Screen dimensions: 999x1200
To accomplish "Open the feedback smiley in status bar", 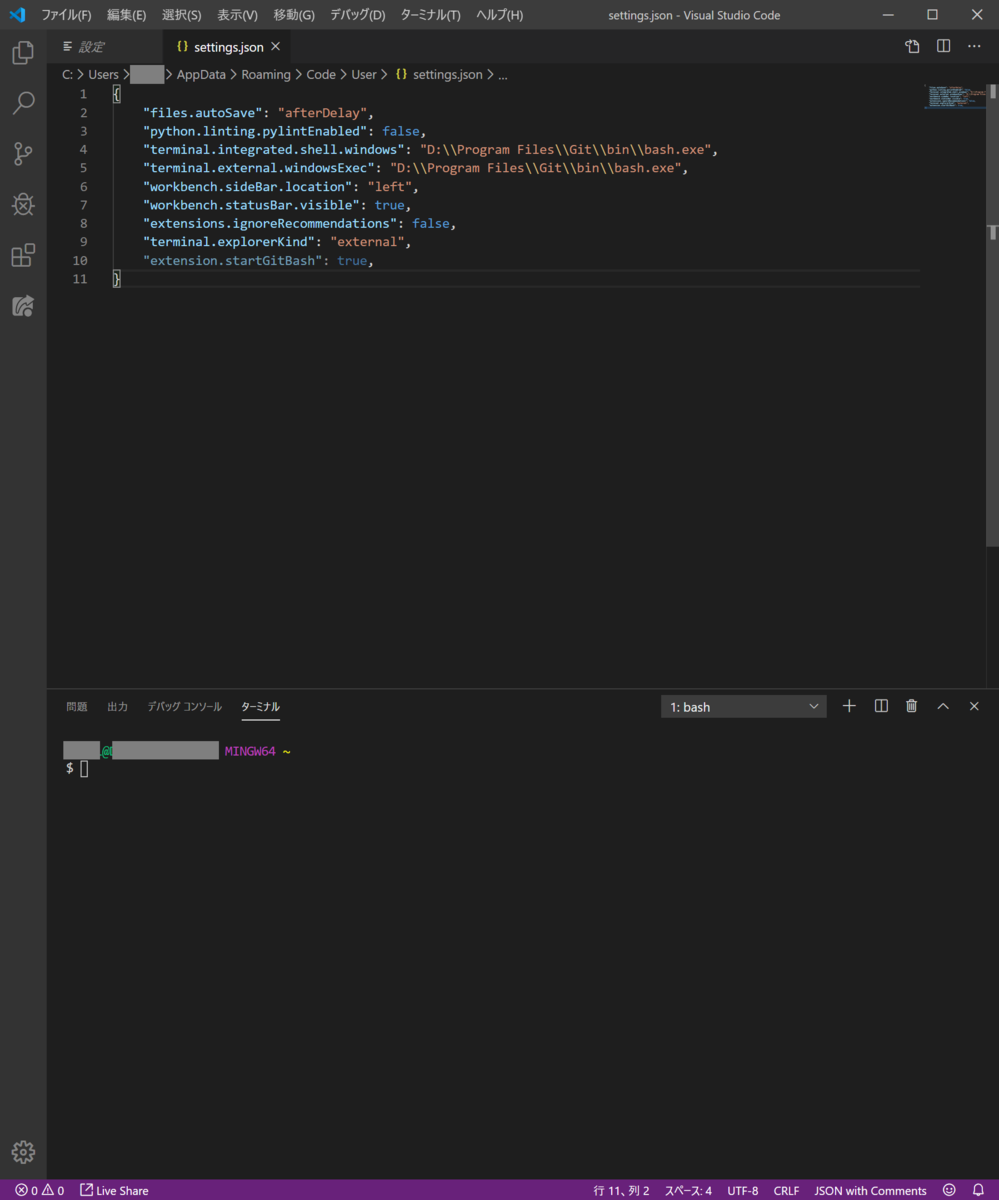I will click(x=949, y=1190).
